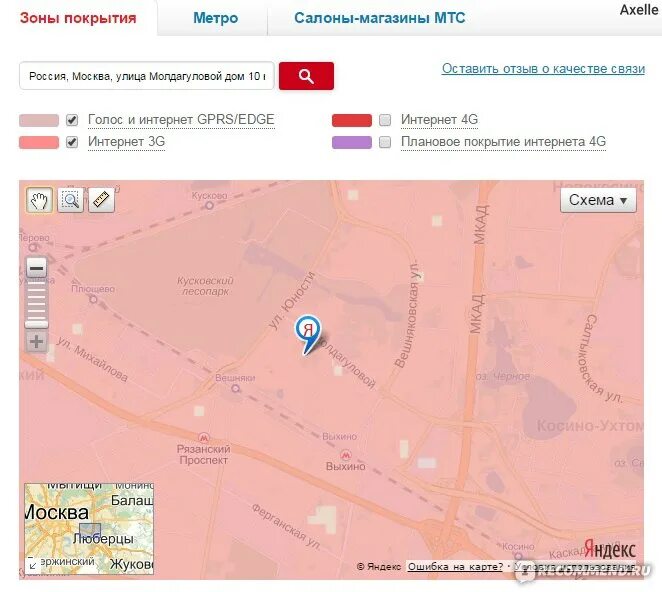
Task: Switch to the Зоны покрытия tab
Action: (78, 18)
